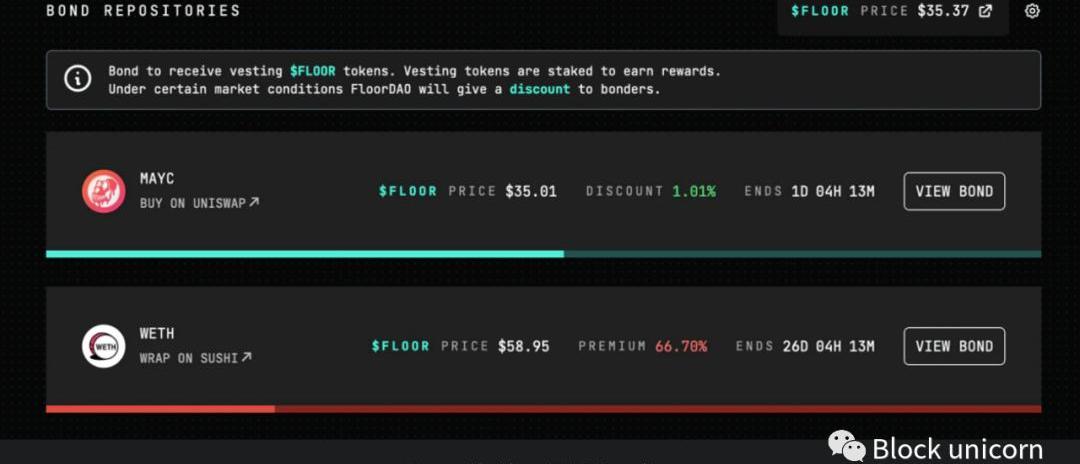Click the arrow icon after Wrap on Sushi

click(246, 357)
